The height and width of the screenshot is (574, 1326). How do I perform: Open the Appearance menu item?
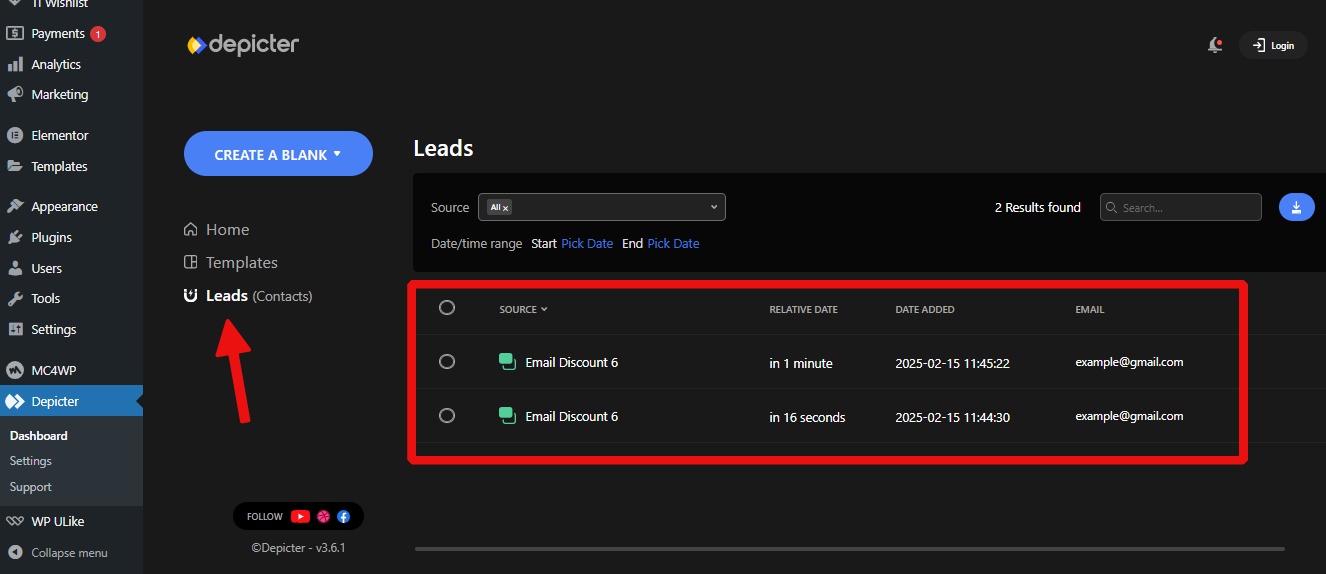tap(65, 206)
